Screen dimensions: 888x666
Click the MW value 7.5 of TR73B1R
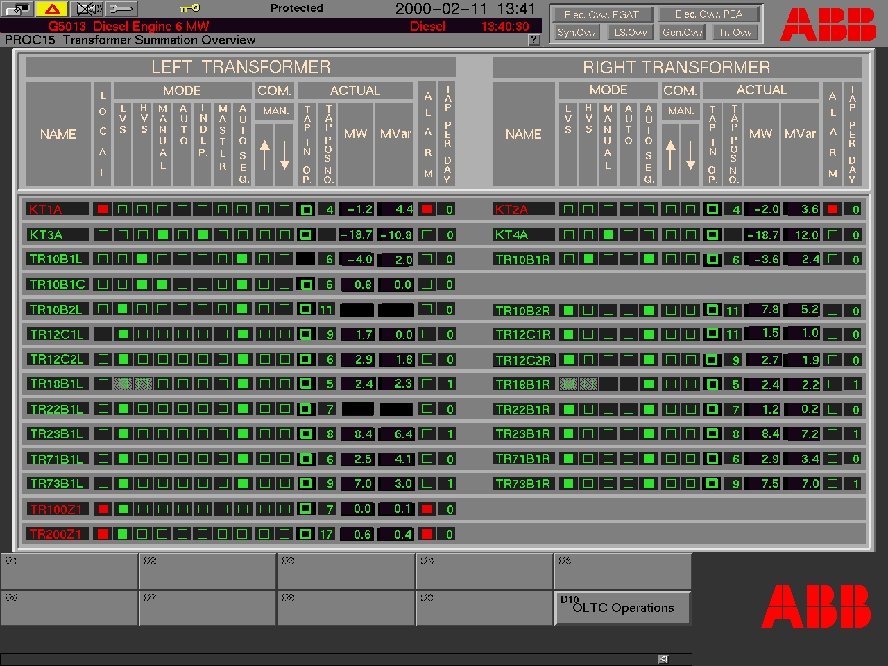tap(762, 484)
